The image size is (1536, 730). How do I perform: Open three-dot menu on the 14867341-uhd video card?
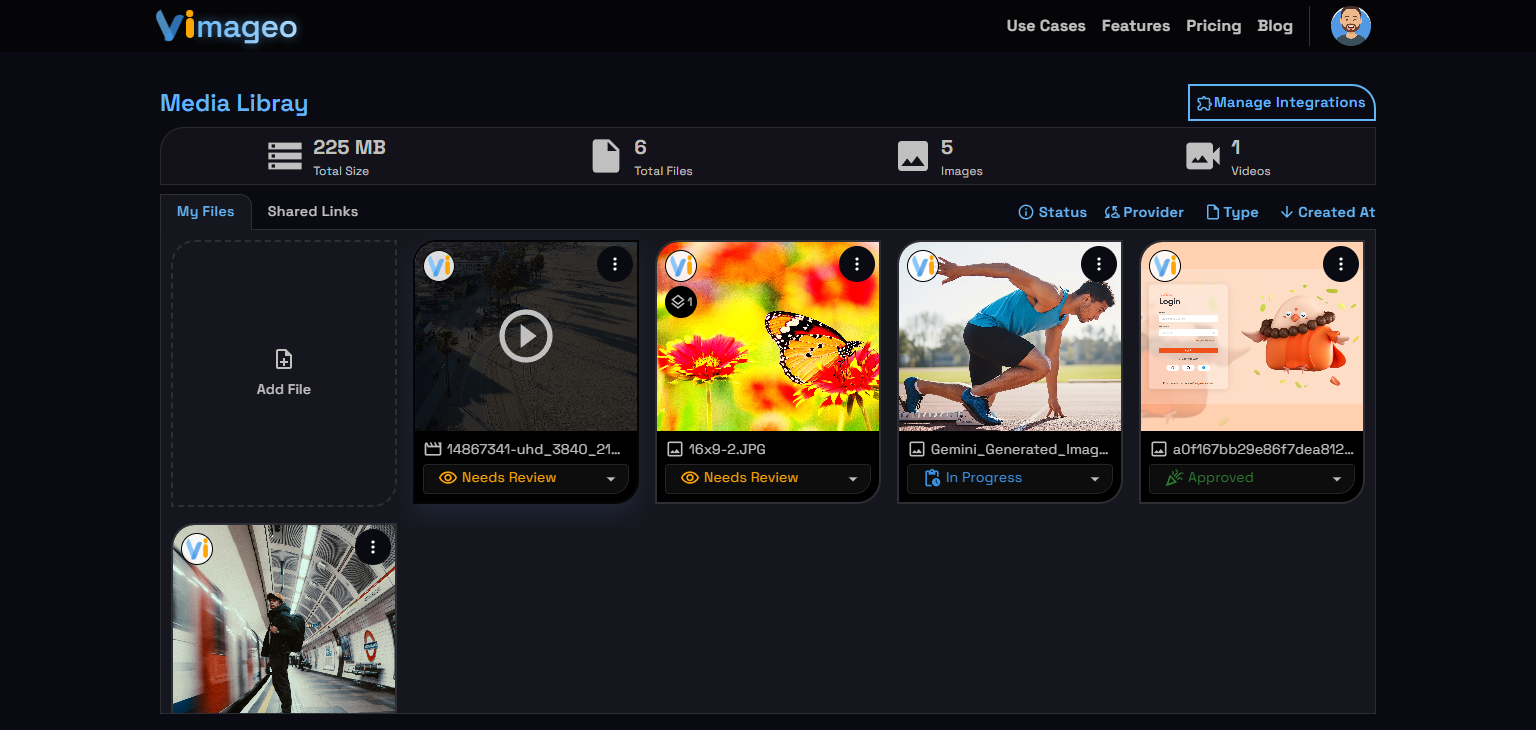(615, 264)
